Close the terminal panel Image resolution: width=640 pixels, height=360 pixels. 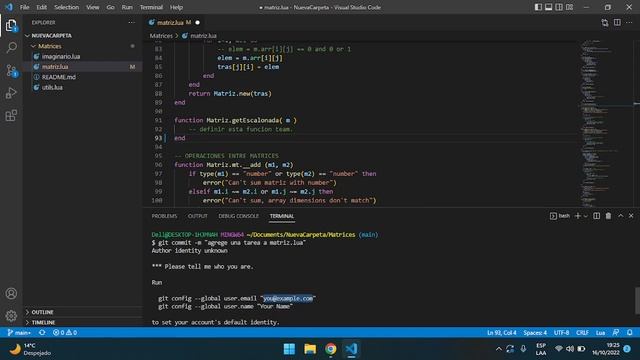(x=631, y=216)
